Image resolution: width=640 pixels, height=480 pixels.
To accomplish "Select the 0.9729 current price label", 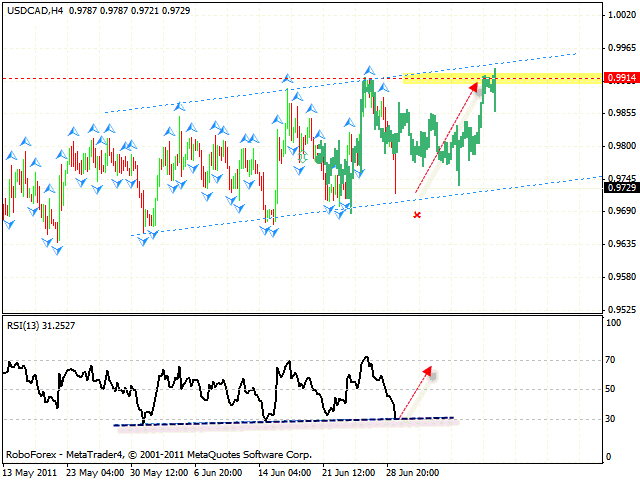I will pyautogui.click(x=621, y=187).
